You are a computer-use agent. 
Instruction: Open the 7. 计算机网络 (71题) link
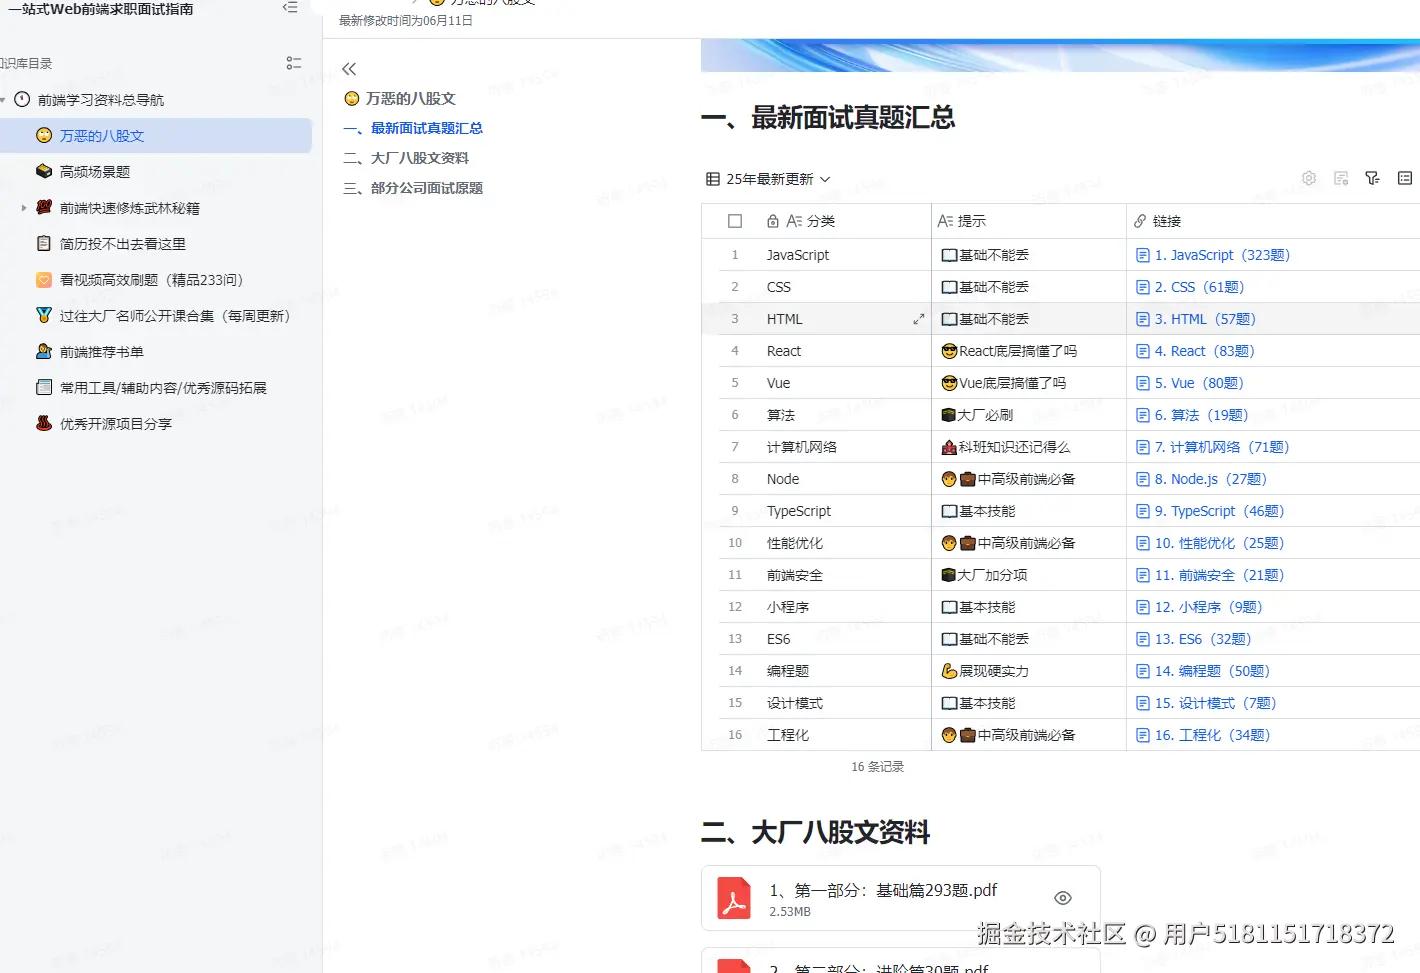pos(1213,446)
